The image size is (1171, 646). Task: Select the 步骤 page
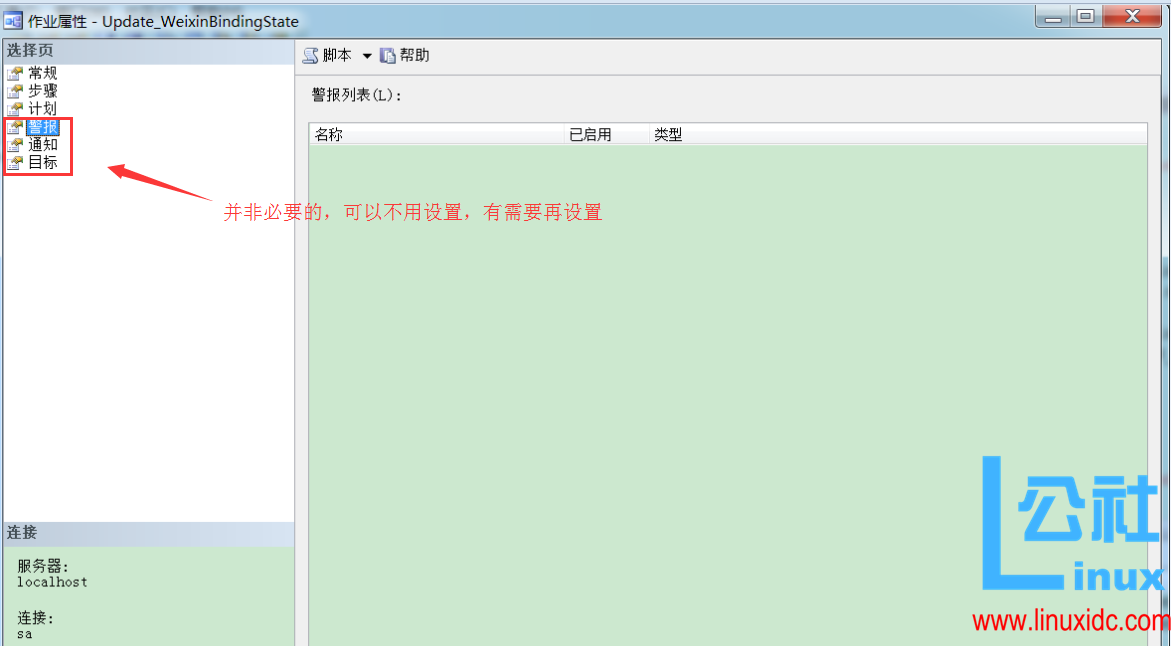pyautogui.click(x=45, y=90)
